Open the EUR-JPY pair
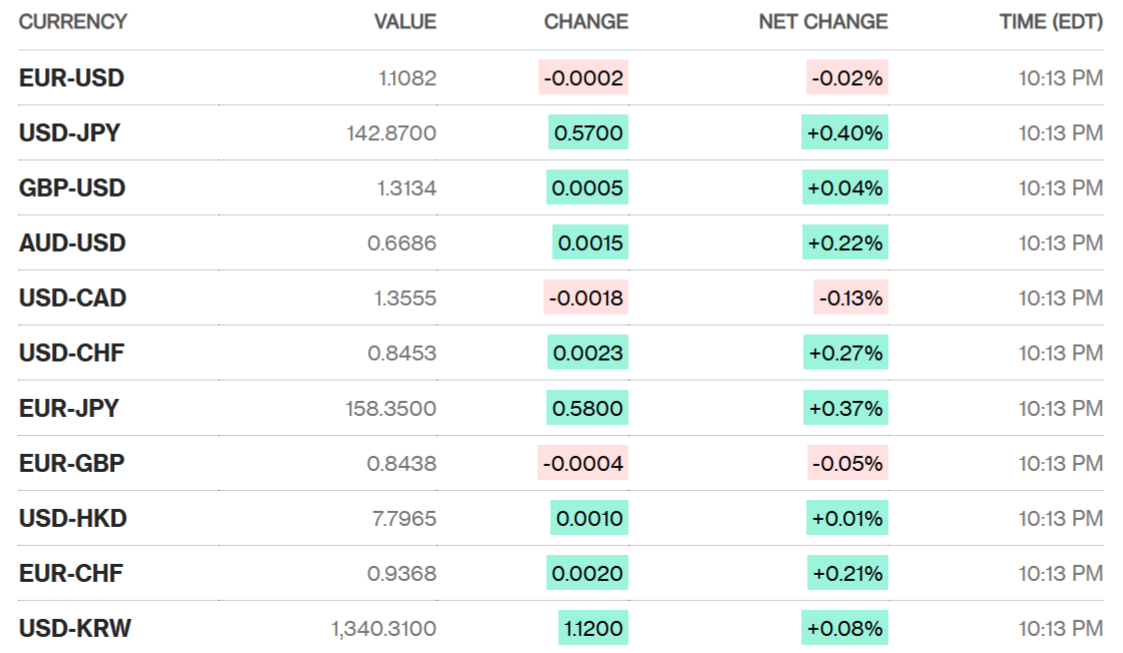This screenshot has height=653, width=1123. (68, 408)
